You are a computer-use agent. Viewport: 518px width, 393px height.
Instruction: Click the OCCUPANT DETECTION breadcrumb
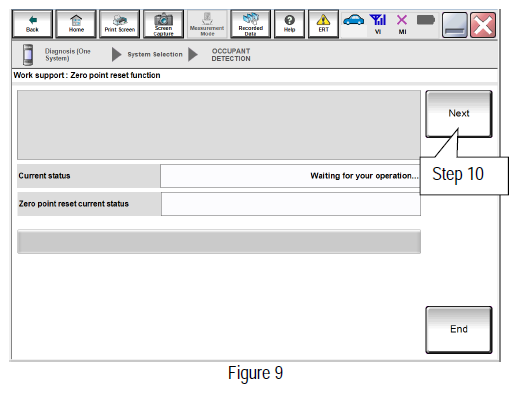click(231, 55)
